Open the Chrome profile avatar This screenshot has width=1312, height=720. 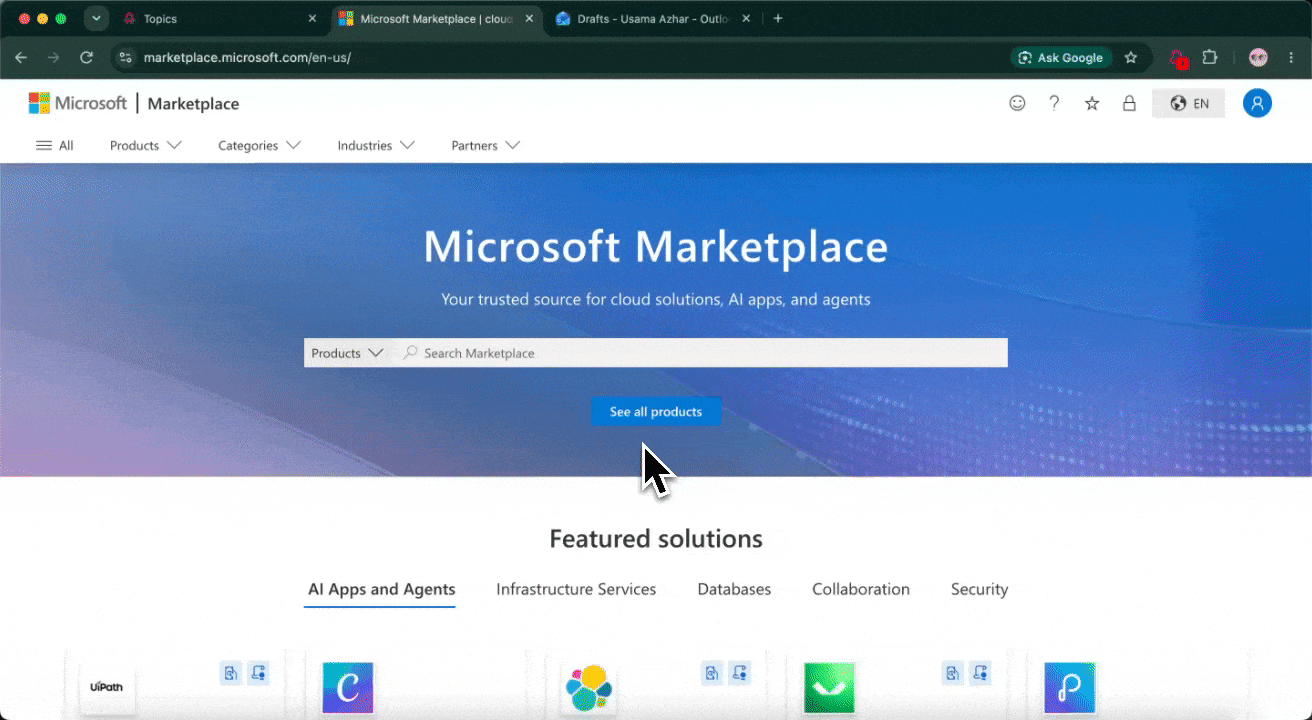[1258, 58]
